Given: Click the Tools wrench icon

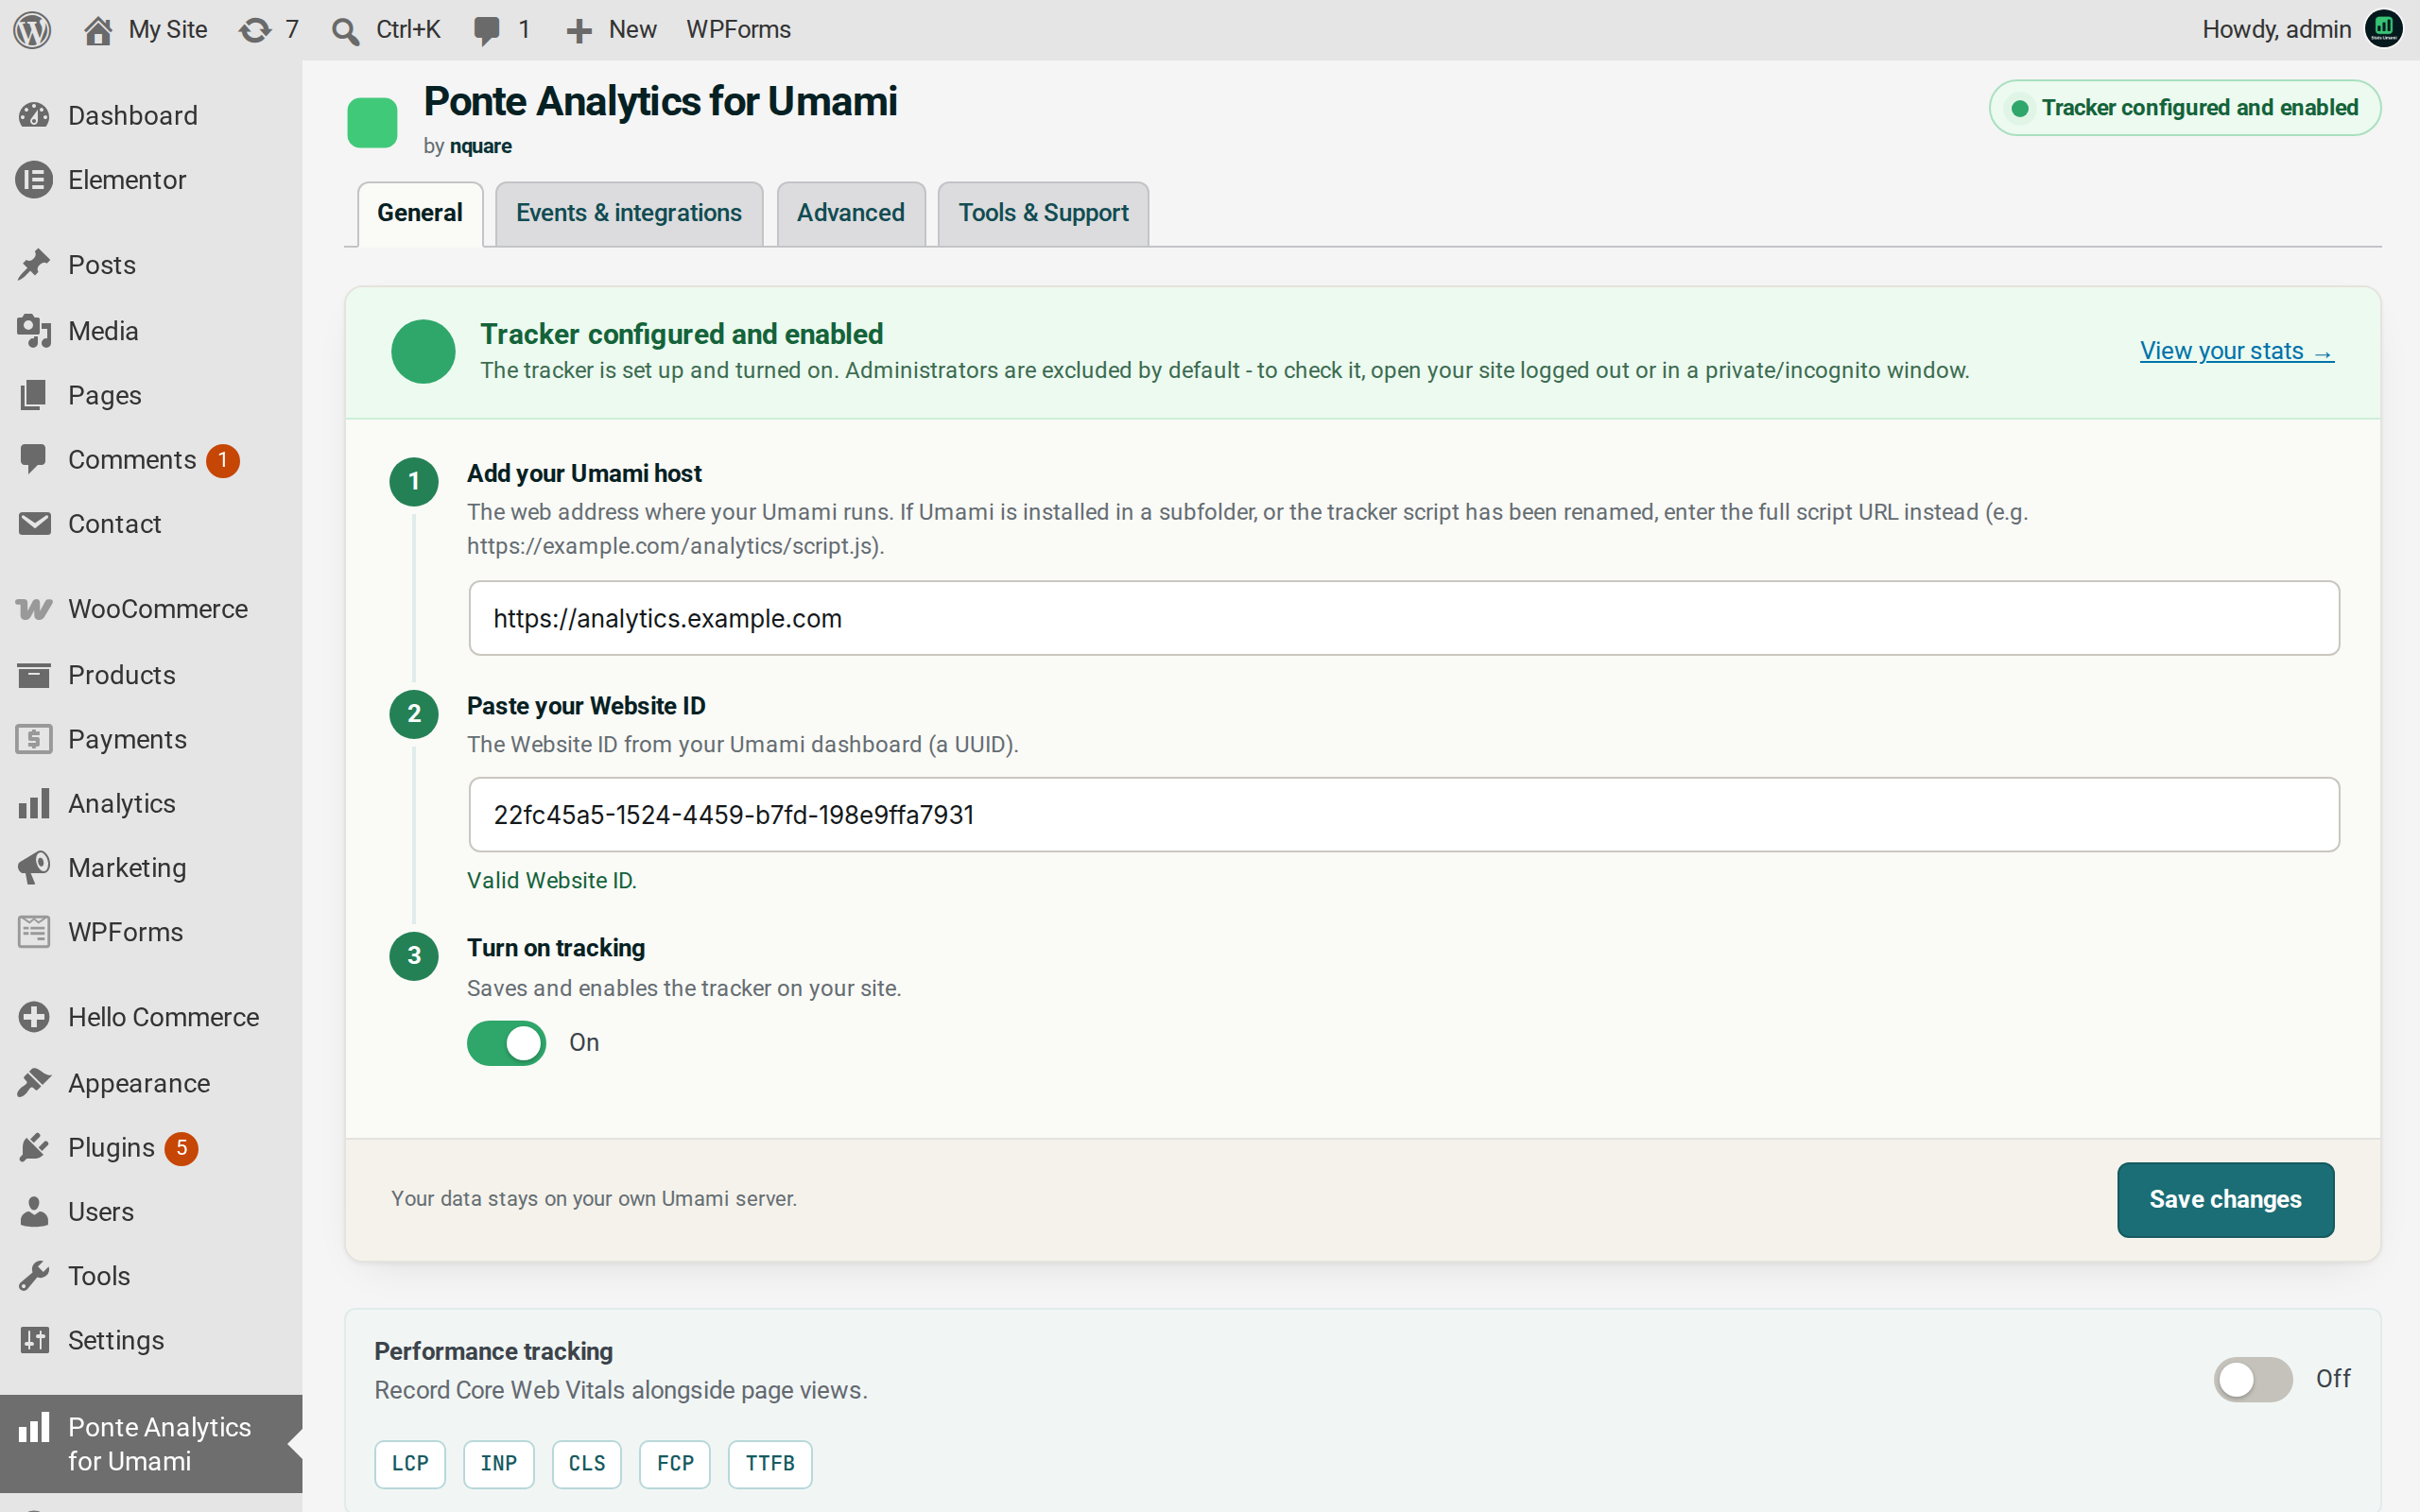Looking at the screenshot, I should click(34, 1276).
